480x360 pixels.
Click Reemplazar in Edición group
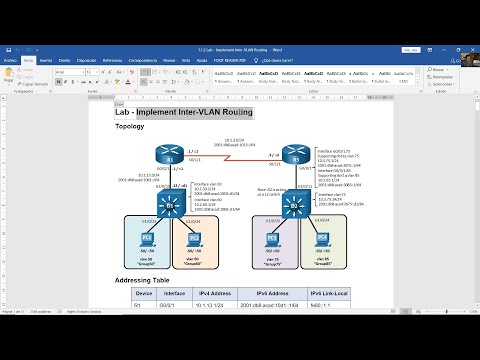point(440,77)
